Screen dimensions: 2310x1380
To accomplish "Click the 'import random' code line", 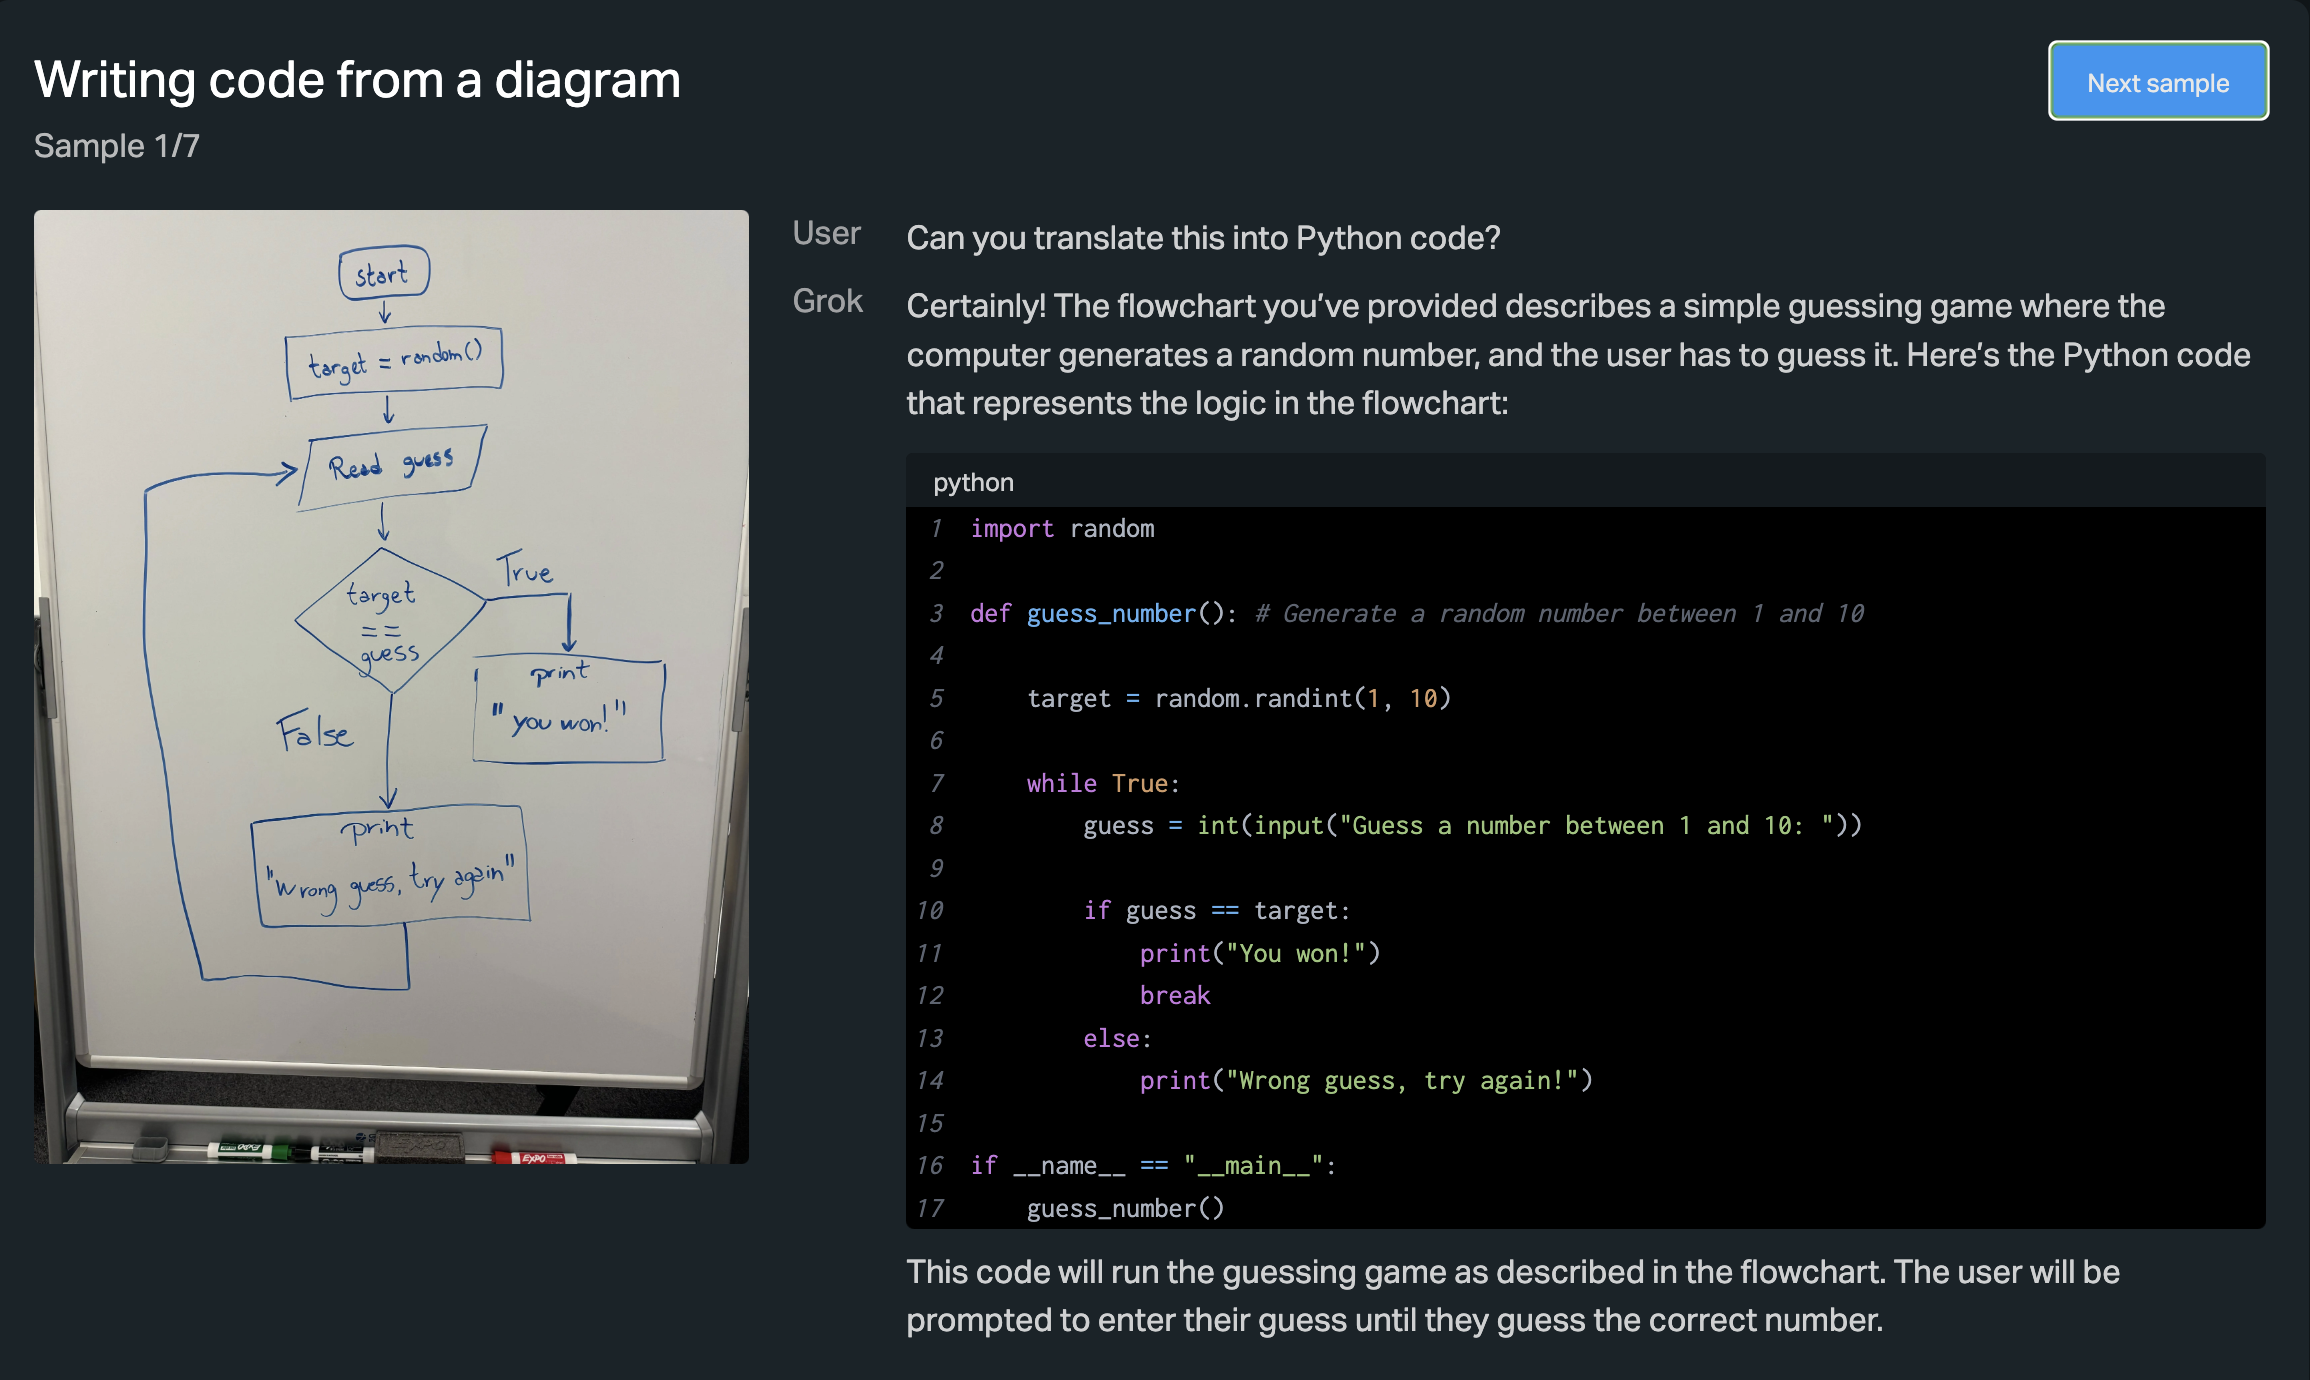I will click(x=1061, y=528).
